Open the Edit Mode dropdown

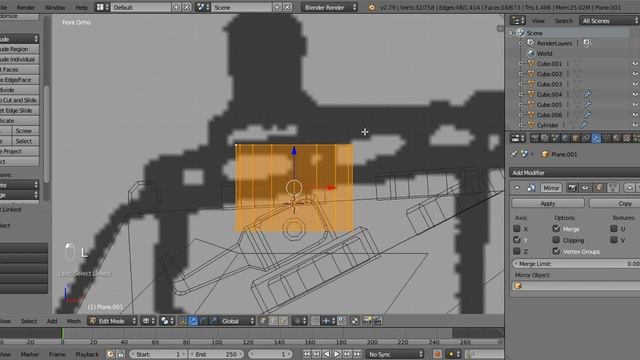(x=112, y=321)
